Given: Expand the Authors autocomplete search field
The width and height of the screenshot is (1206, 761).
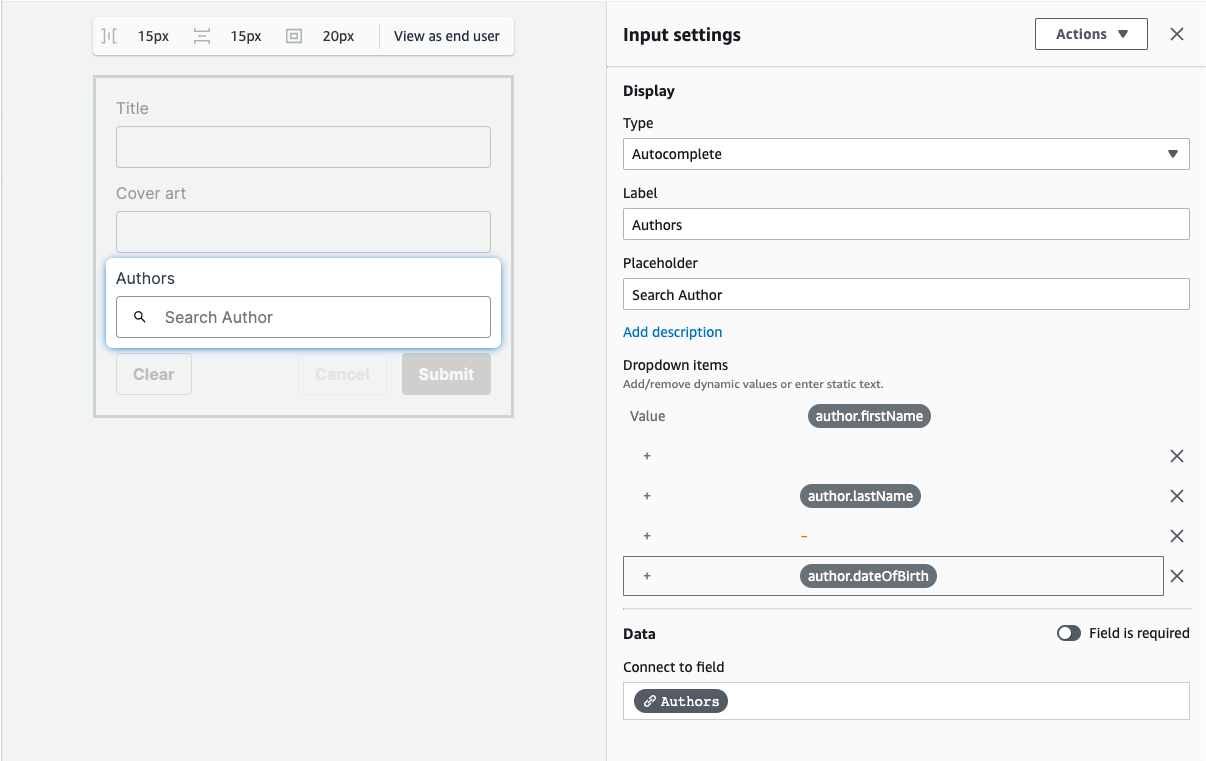Looking at the screenshot, I should click(x=303, y=317).
